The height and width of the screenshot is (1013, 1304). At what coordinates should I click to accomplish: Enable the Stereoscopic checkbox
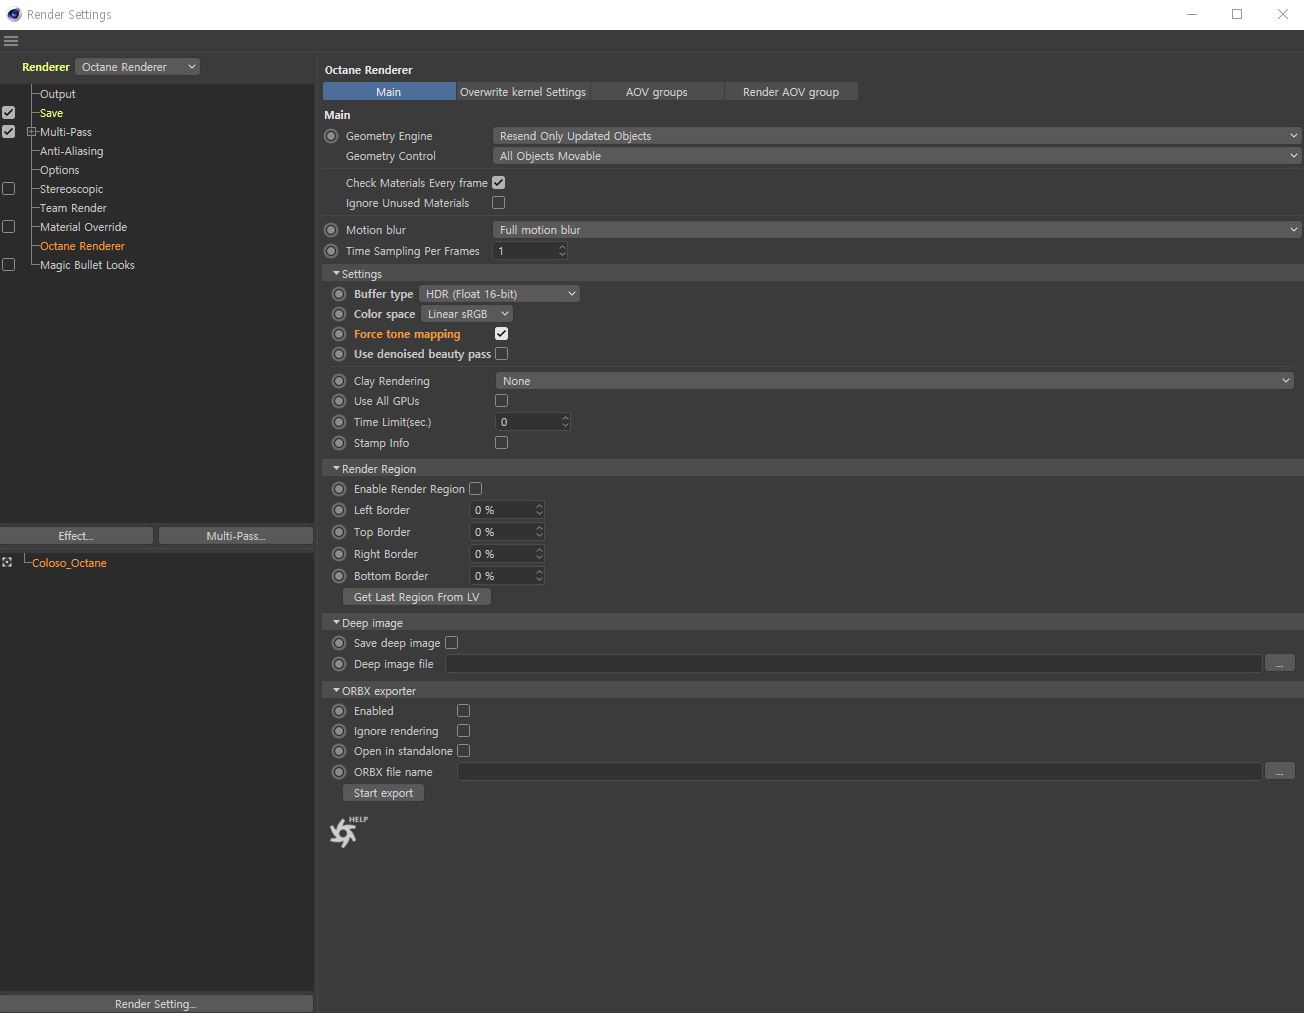8,189
